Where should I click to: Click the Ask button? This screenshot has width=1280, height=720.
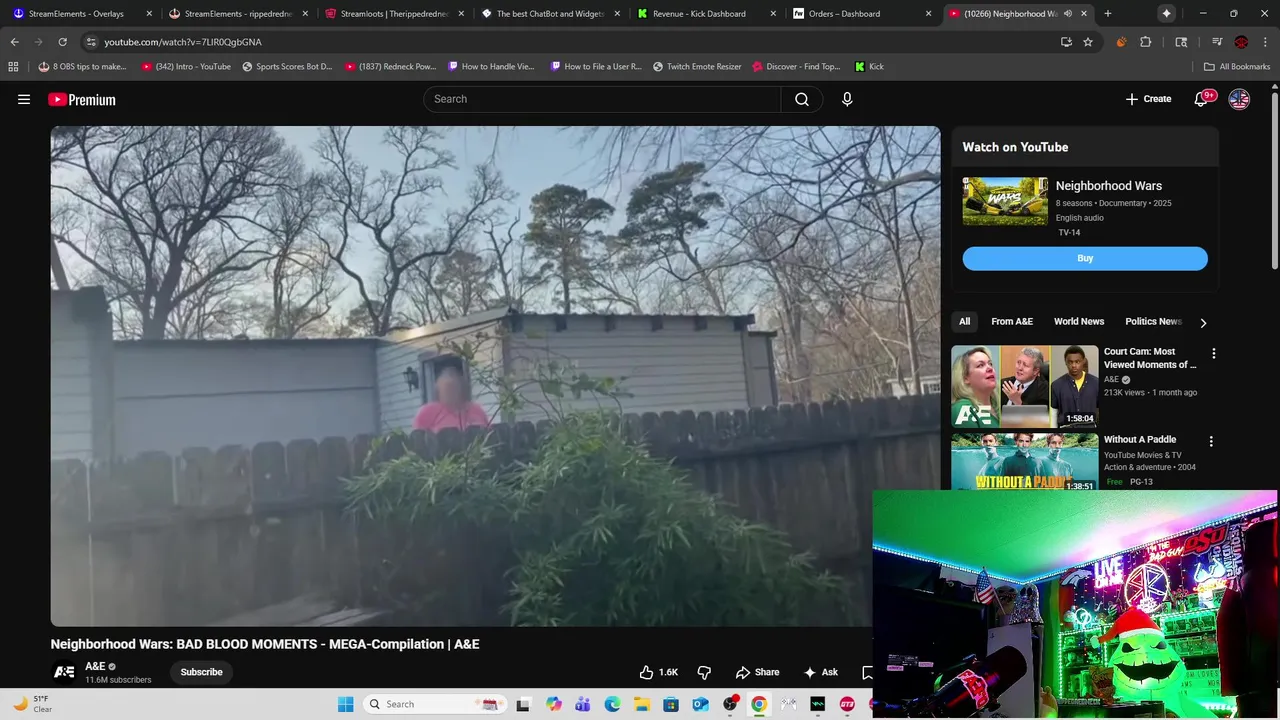tap(820, 672)
